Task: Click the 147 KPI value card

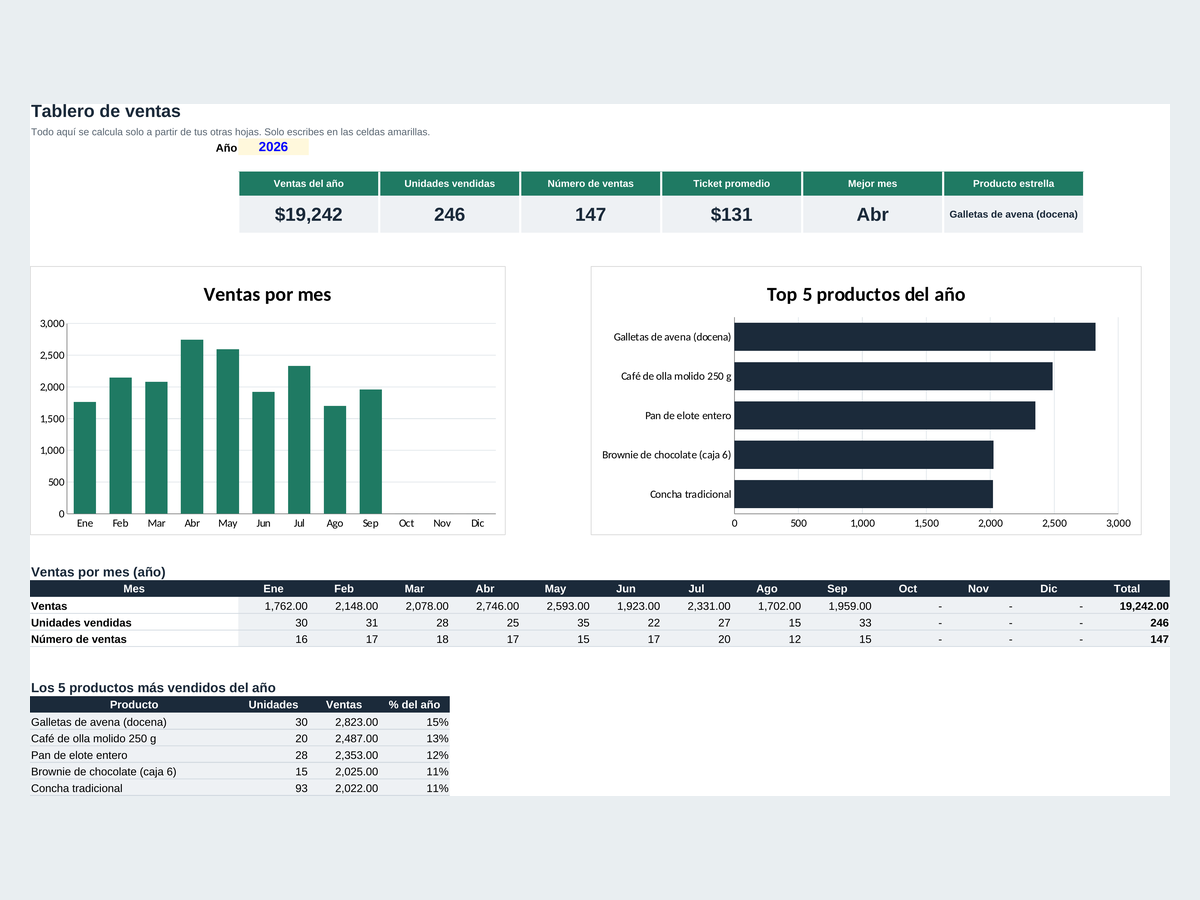Action: (x=591, y=214)
